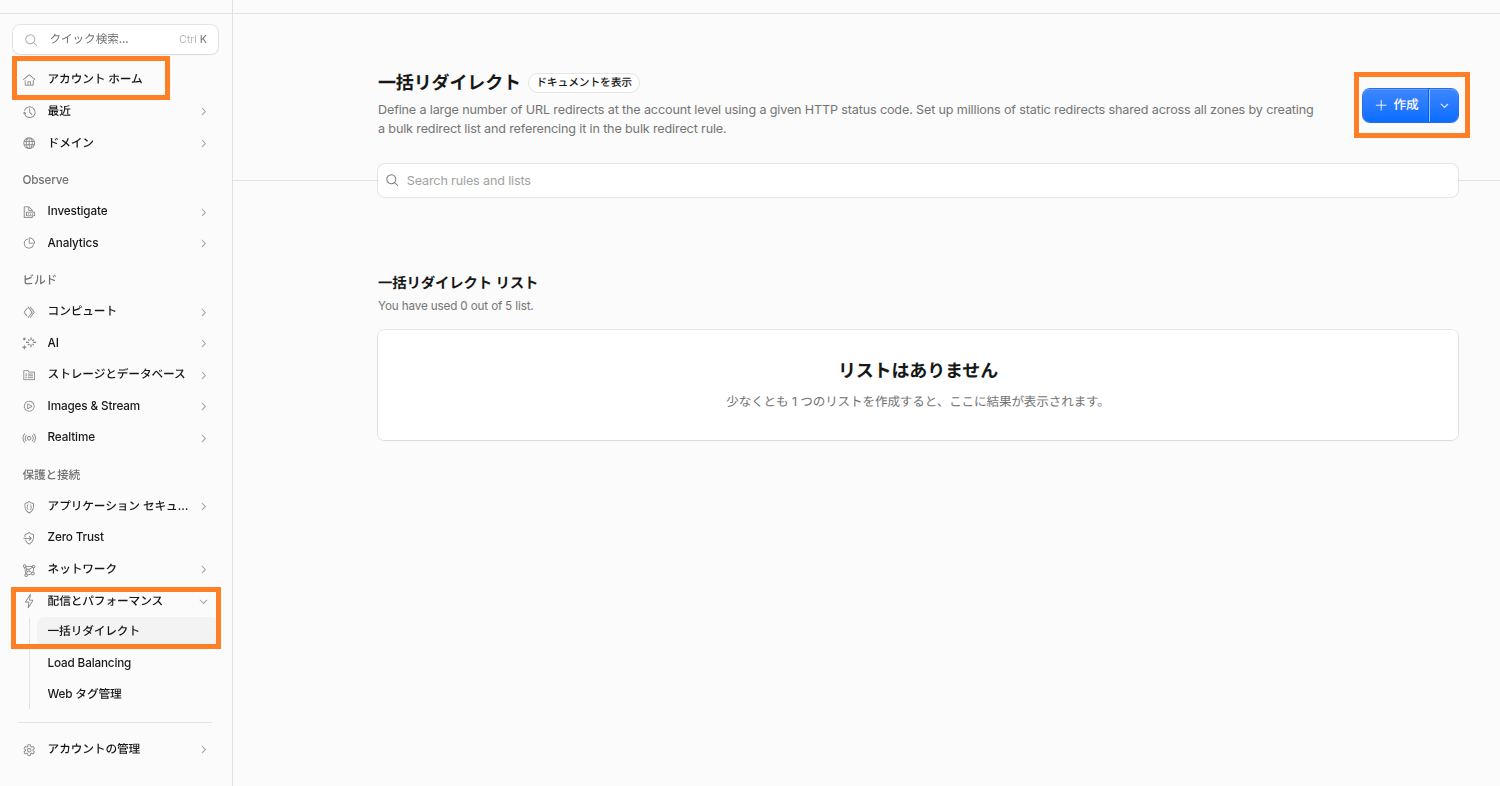Image resolution: width=1500 pixels, height=786 pixels.
Task: Click the Search rules and lists field
Action: click(917, 181)
